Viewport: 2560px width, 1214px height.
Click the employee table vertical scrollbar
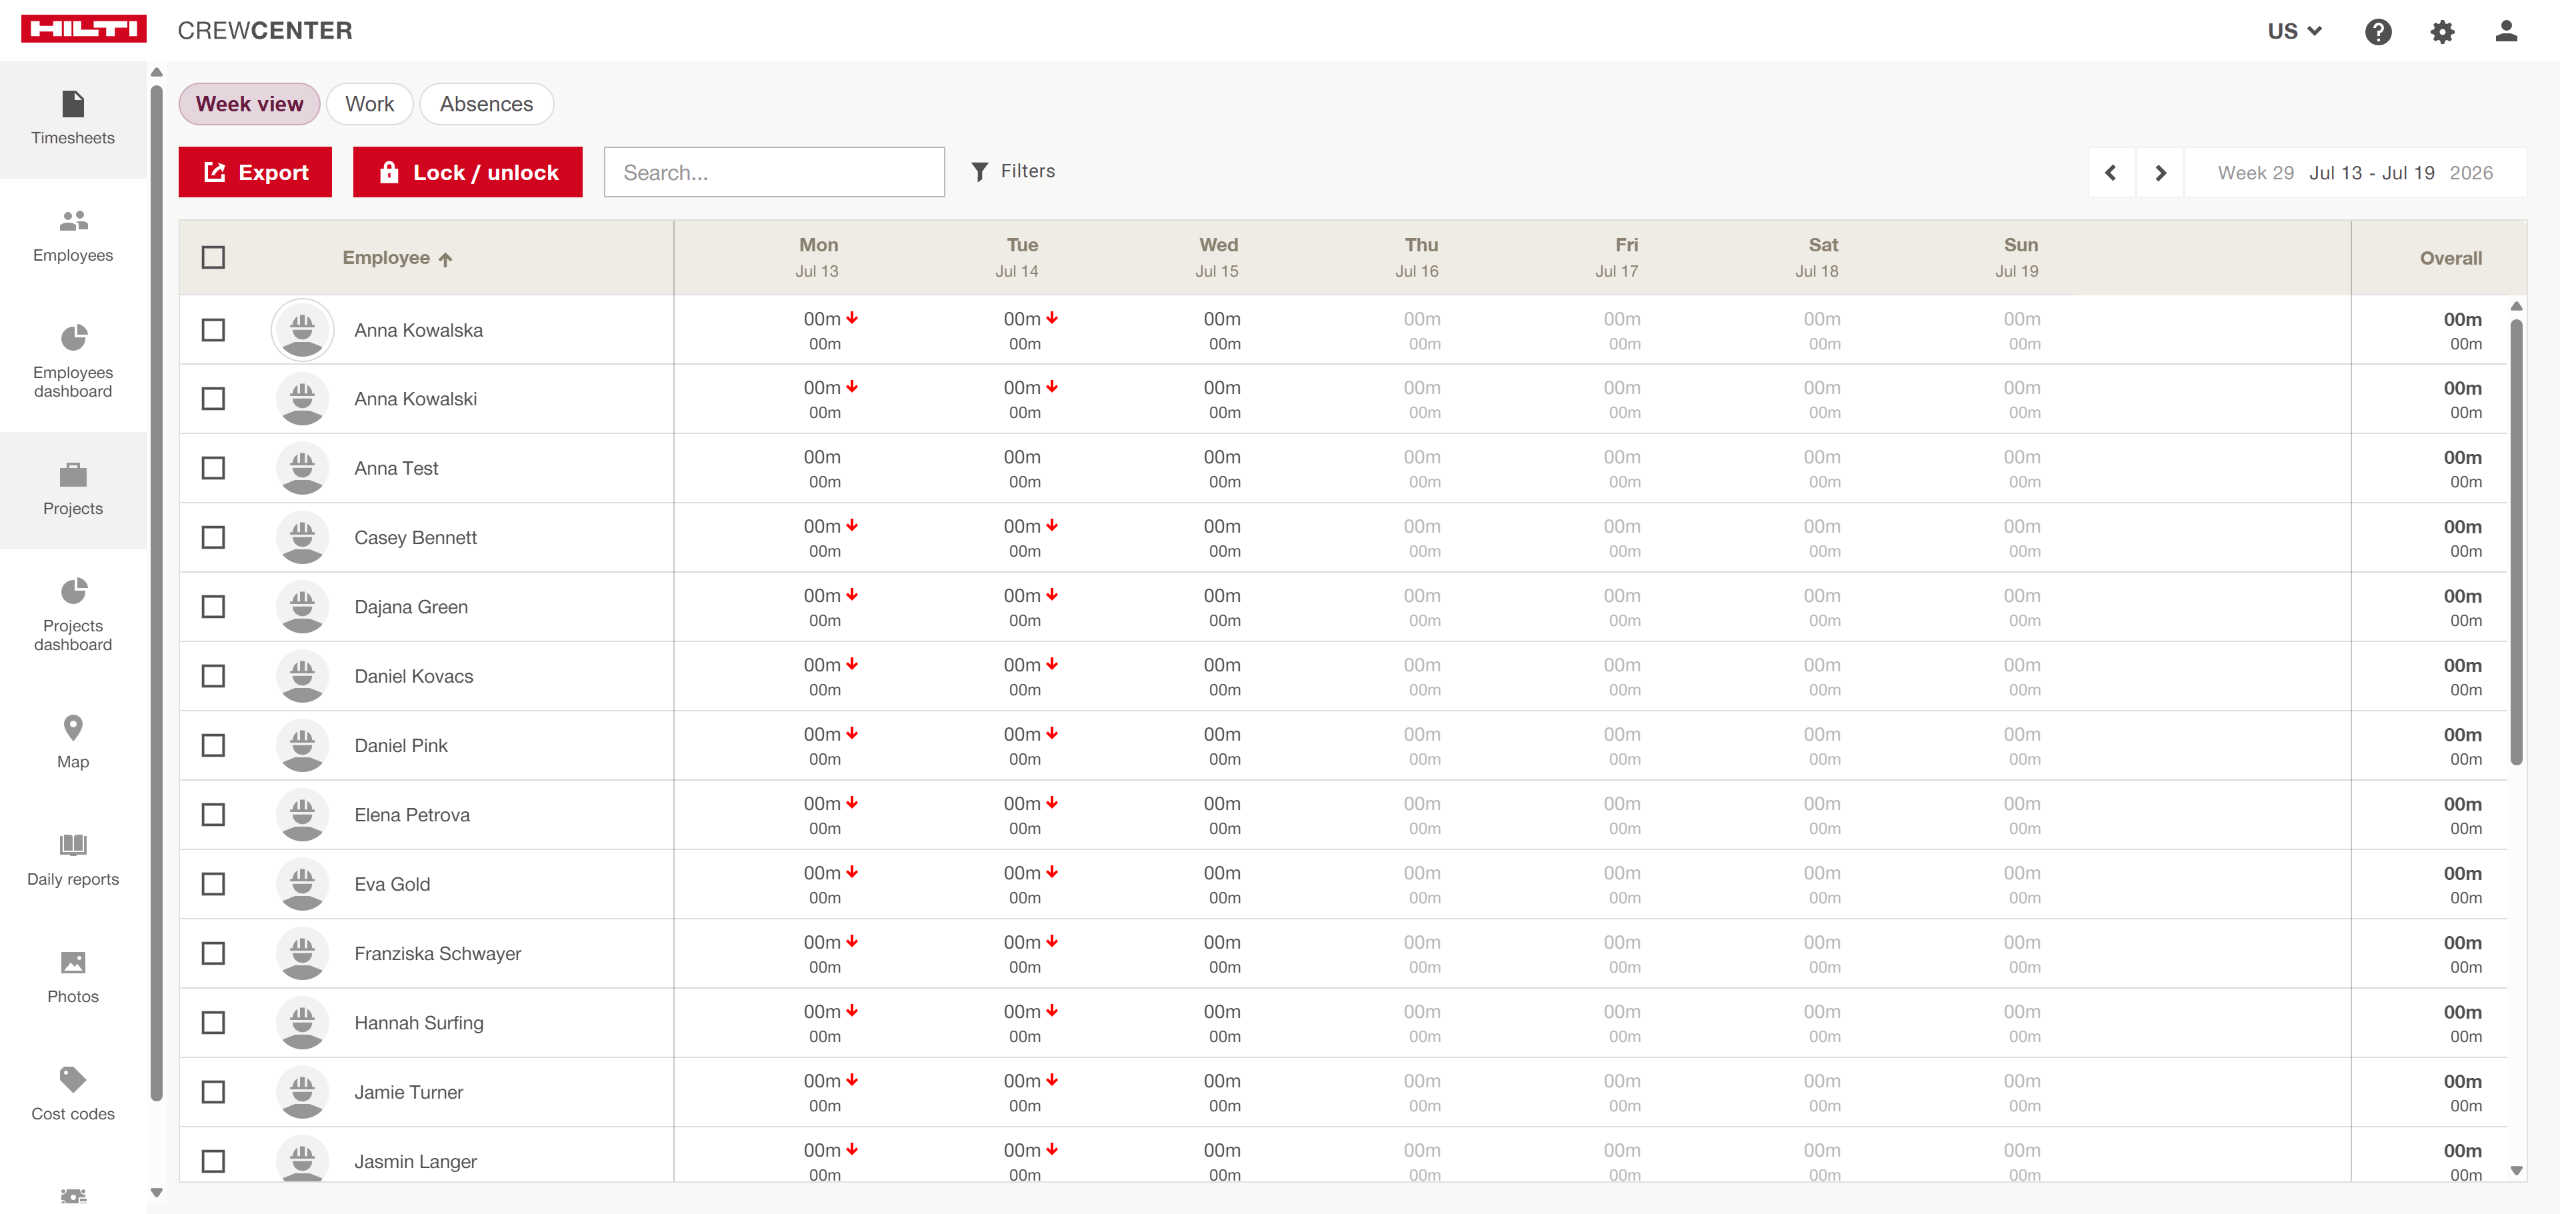tap(2516, 541)
